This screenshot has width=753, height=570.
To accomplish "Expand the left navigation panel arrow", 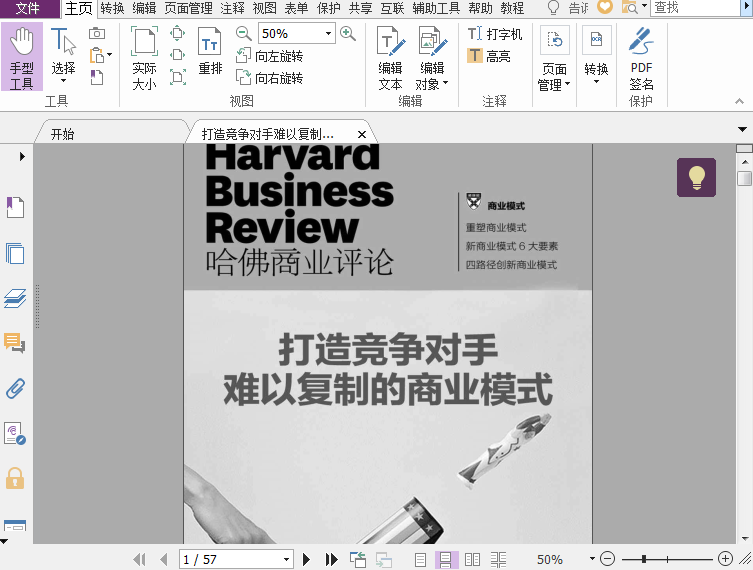I will (x=22, y=157).
